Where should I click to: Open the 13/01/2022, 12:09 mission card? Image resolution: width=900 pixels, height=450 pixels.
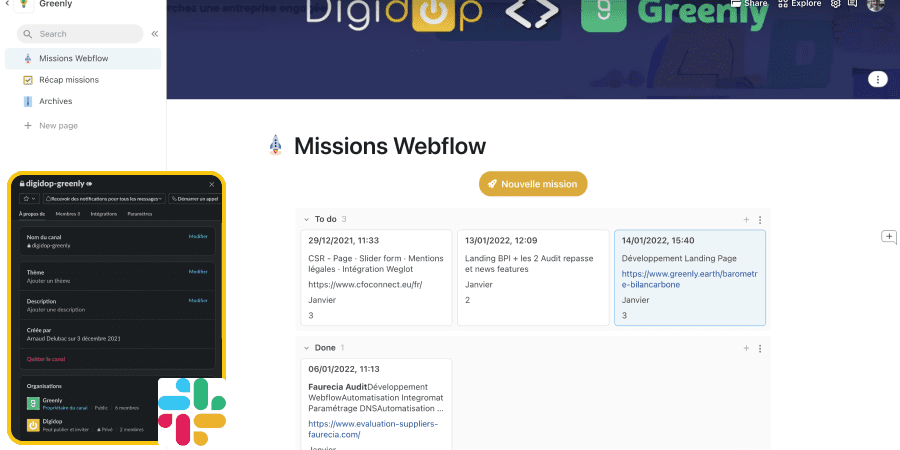coord(533,278)
